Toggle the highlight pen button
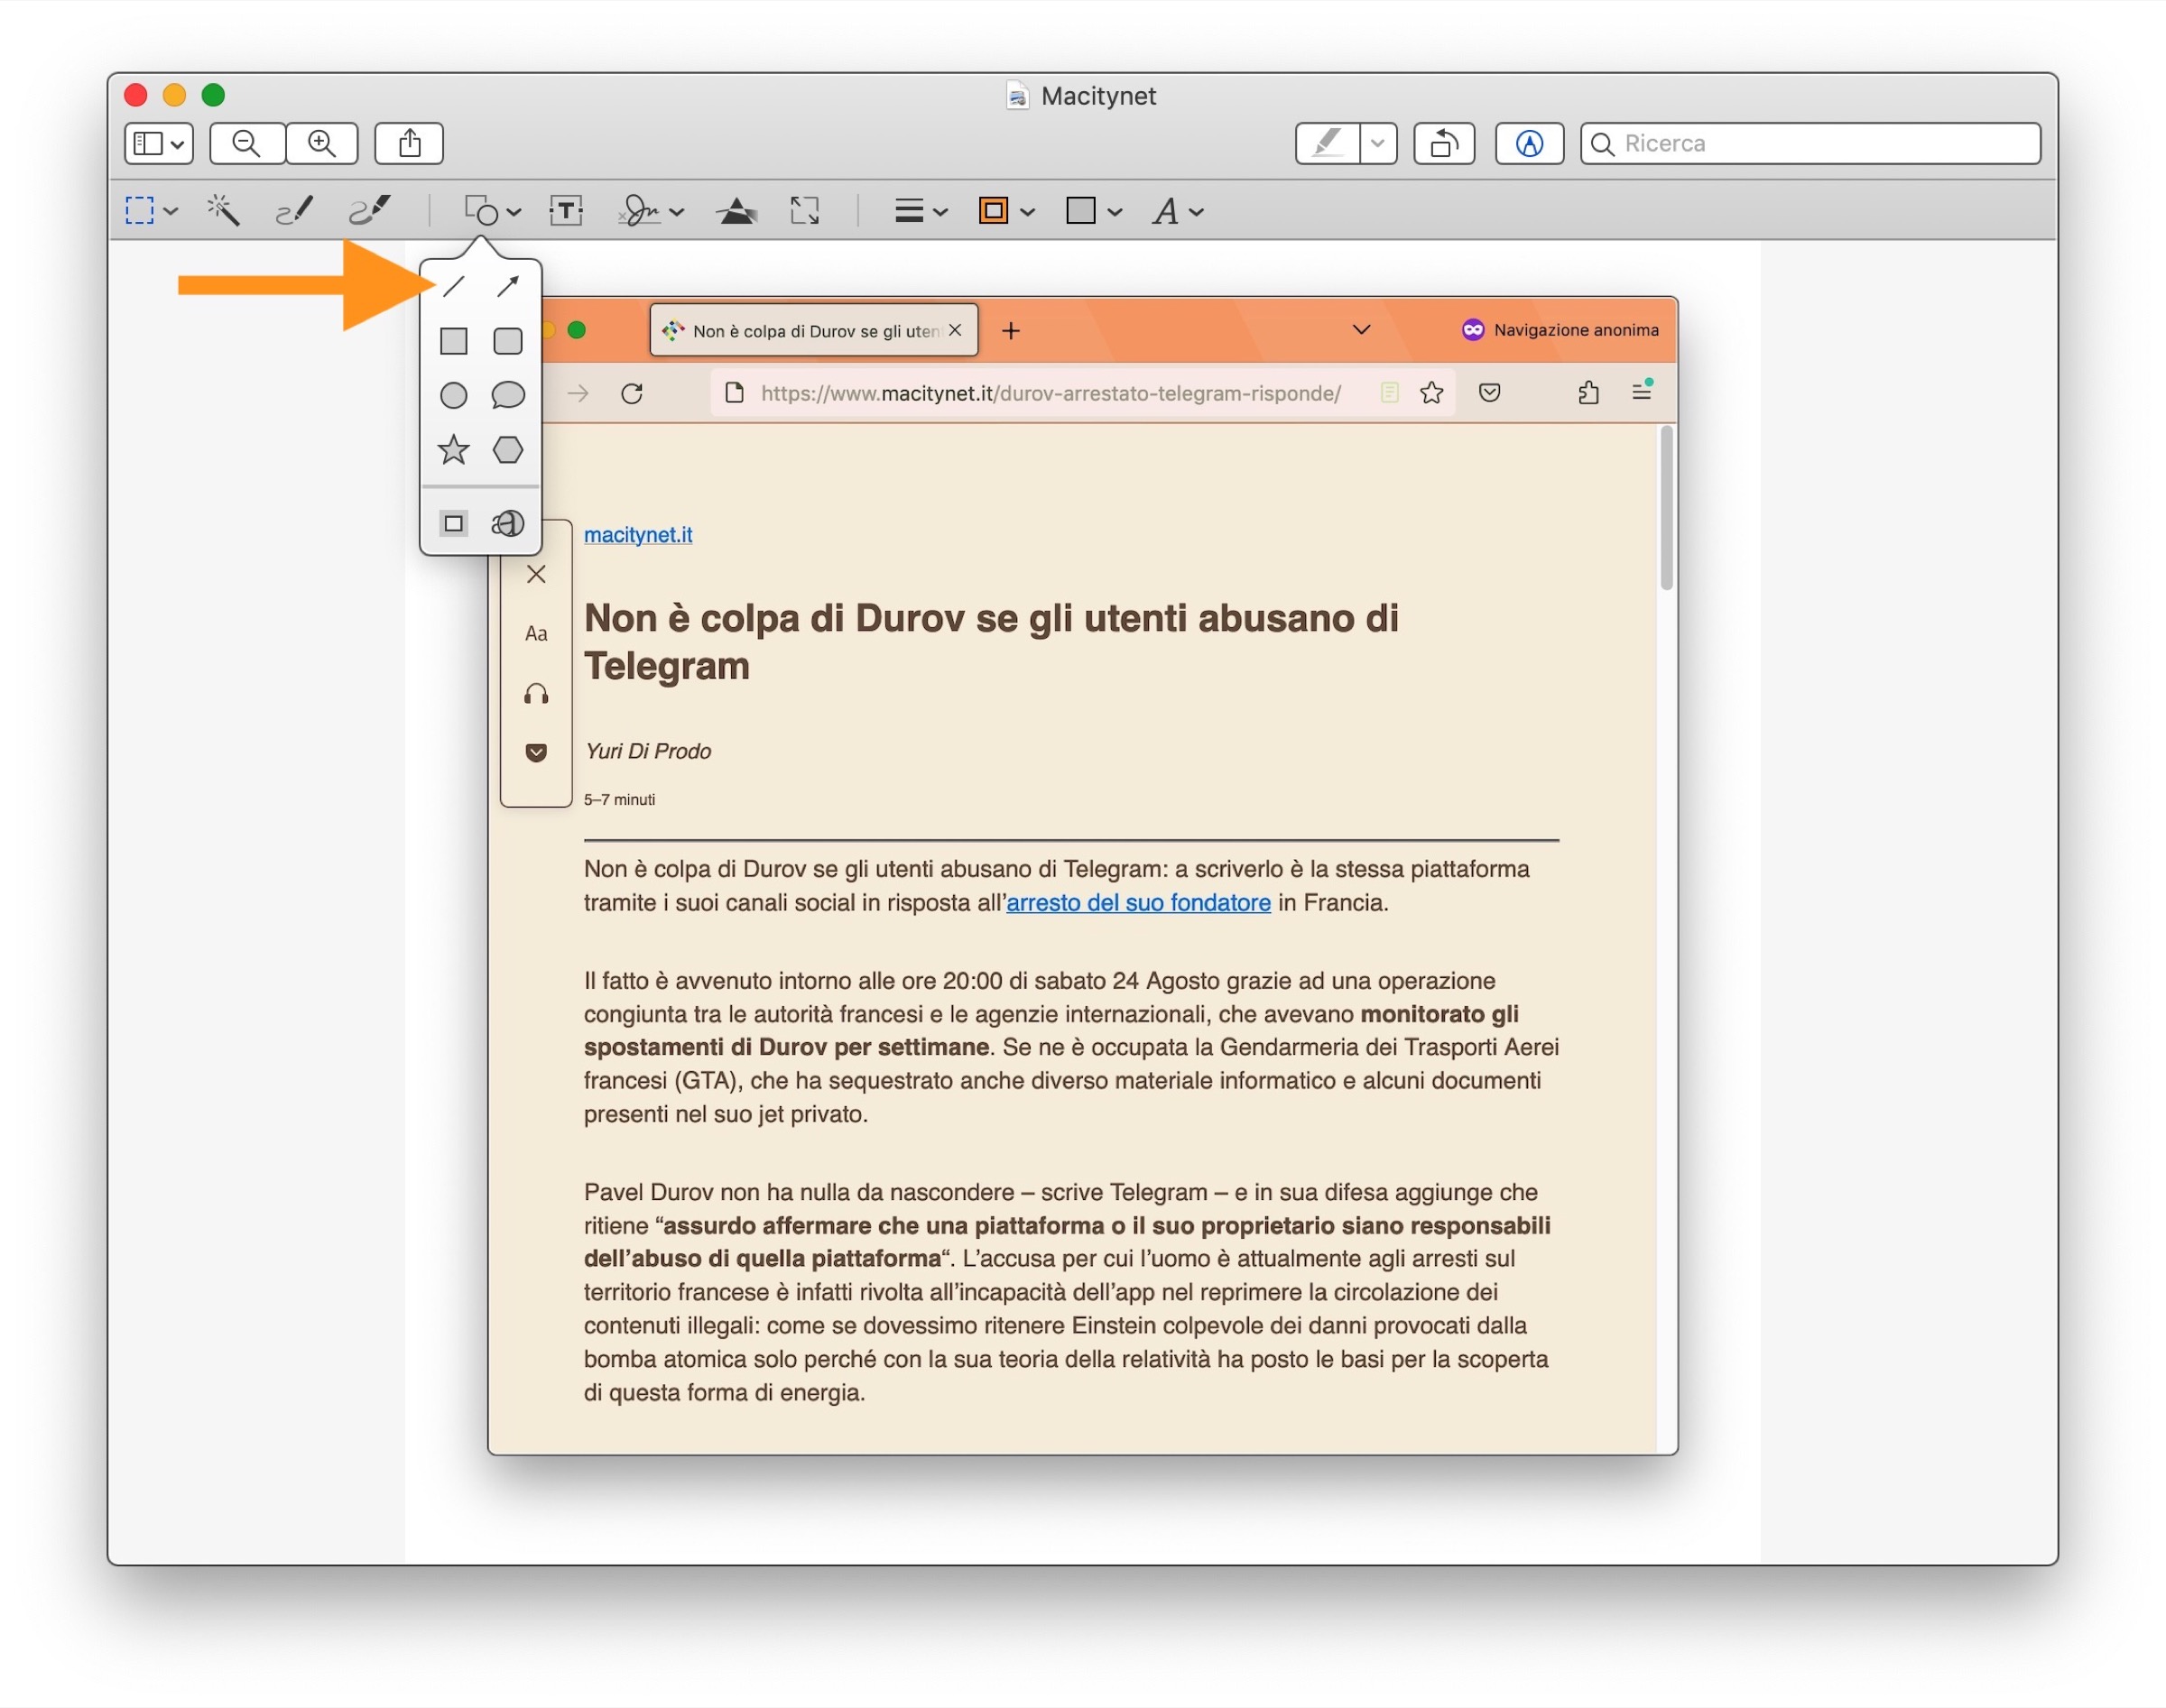The height and width of the screenshot is (1708, 2166). (1327, 144)
